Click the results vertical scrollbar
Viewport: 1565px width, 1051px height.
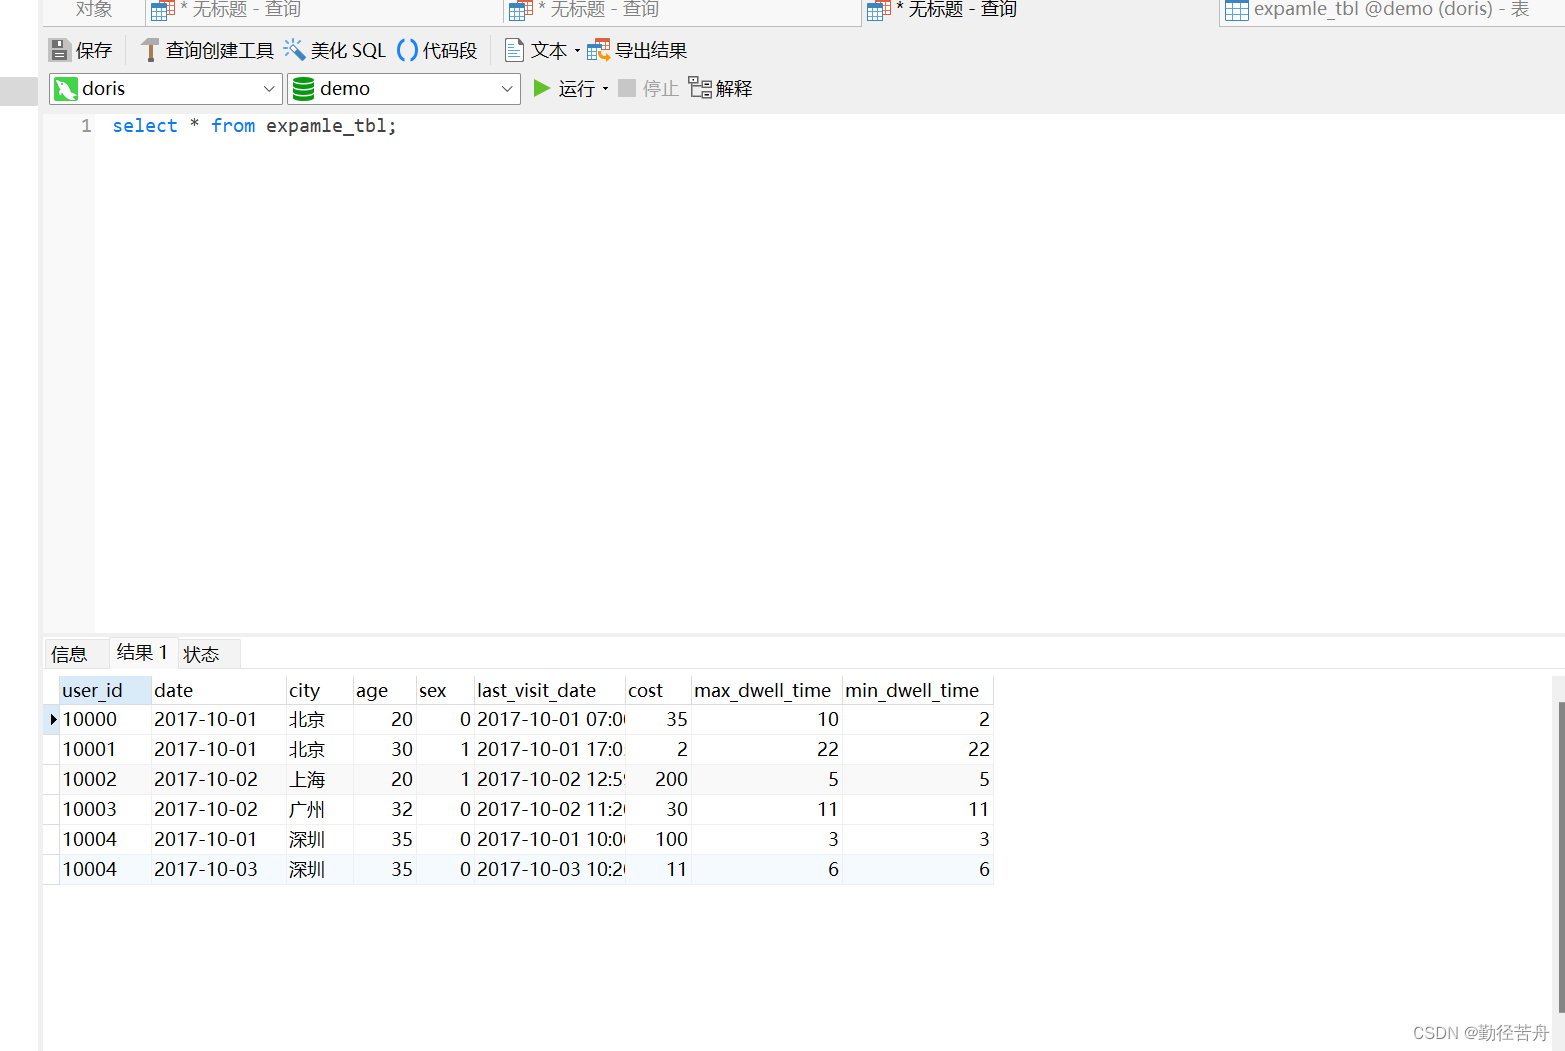pos(1559,855)
